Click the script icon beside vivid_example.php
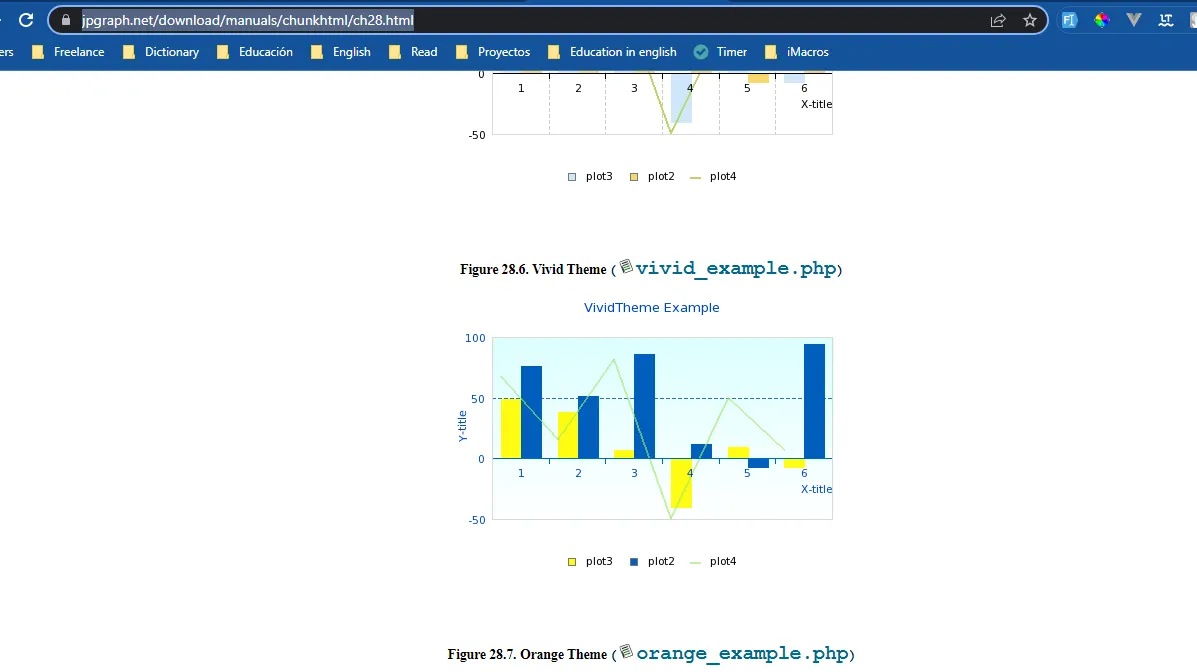 tap(626, 266)
